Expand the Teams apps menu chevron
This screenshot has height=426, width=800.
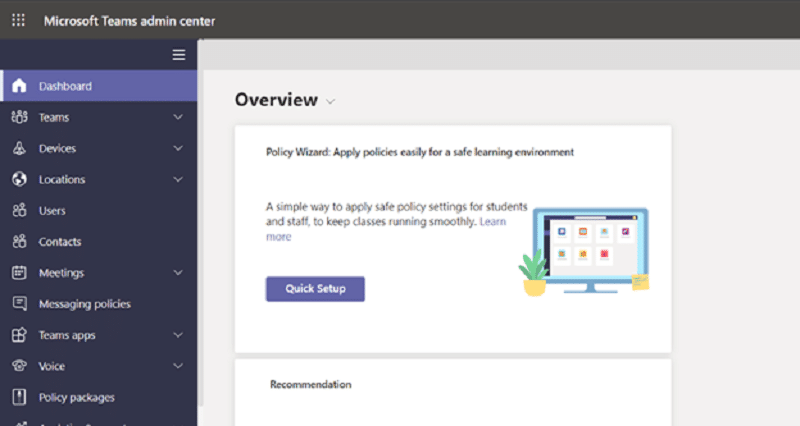tap(178, 335)
